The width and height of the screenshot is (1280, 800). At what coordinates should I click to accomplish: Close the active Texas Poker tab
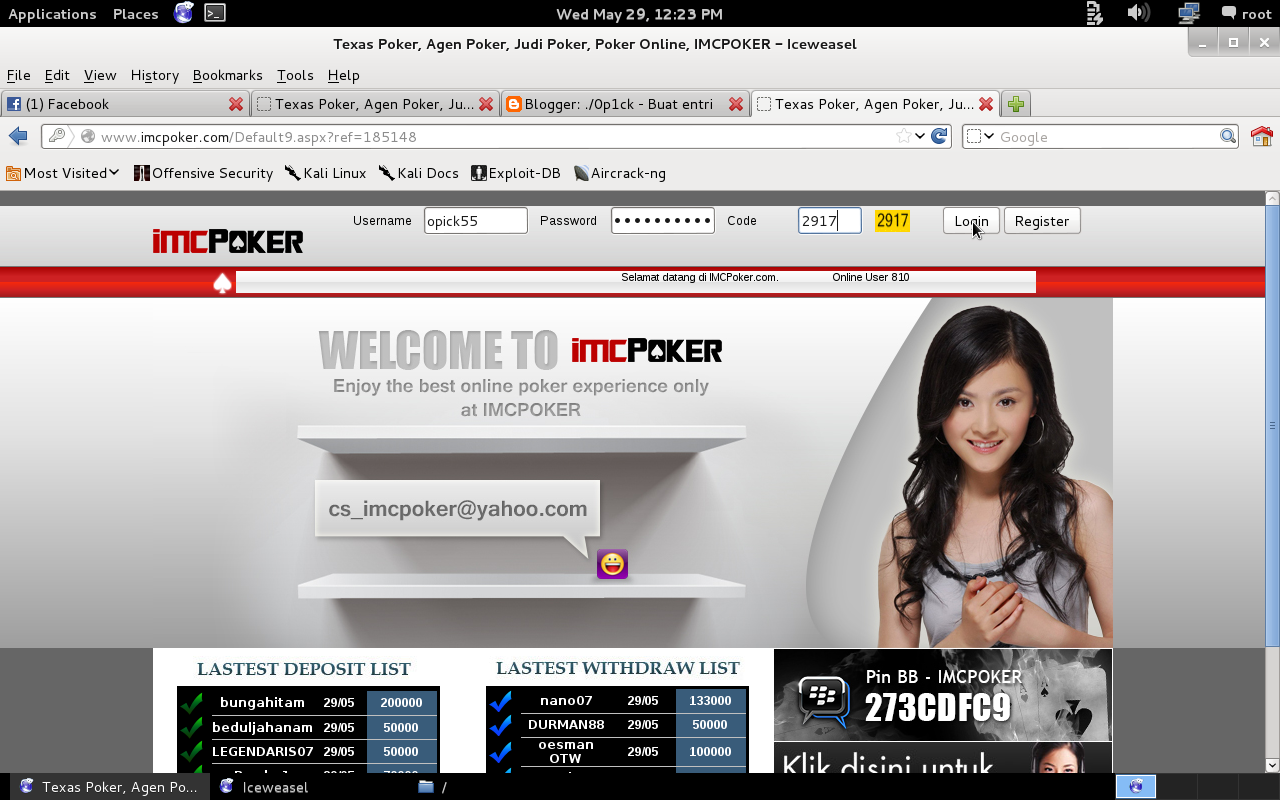986,104
